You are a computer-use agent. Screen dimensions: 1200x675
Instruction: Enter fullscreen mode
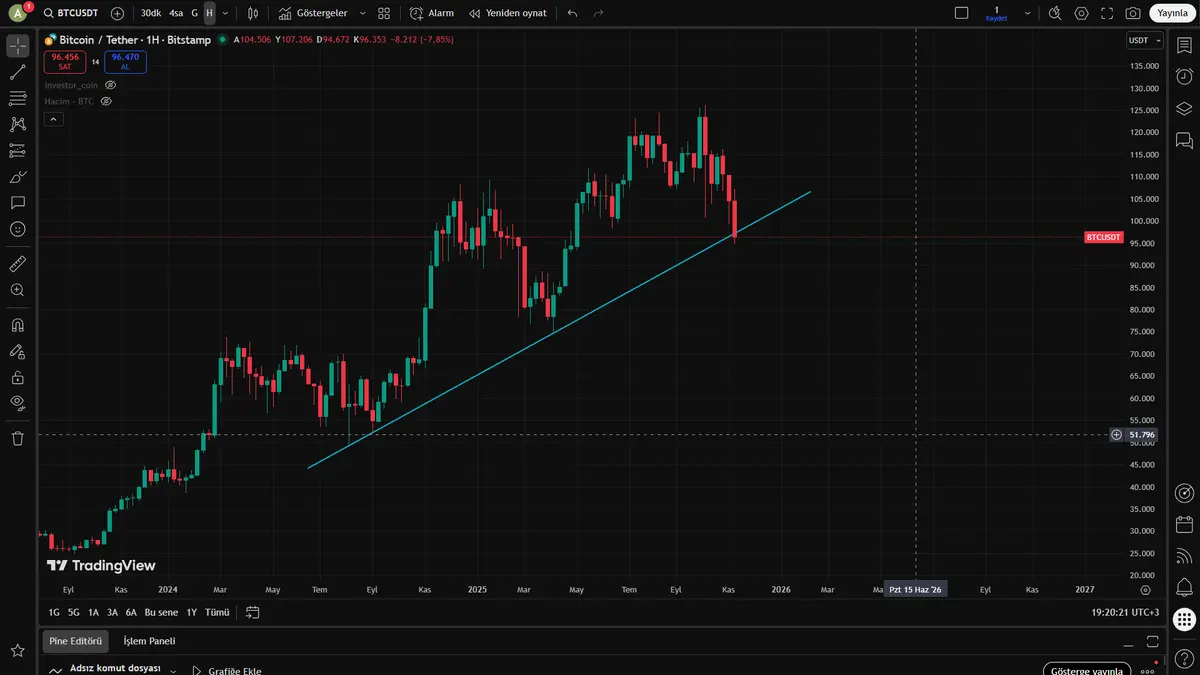1106,13
